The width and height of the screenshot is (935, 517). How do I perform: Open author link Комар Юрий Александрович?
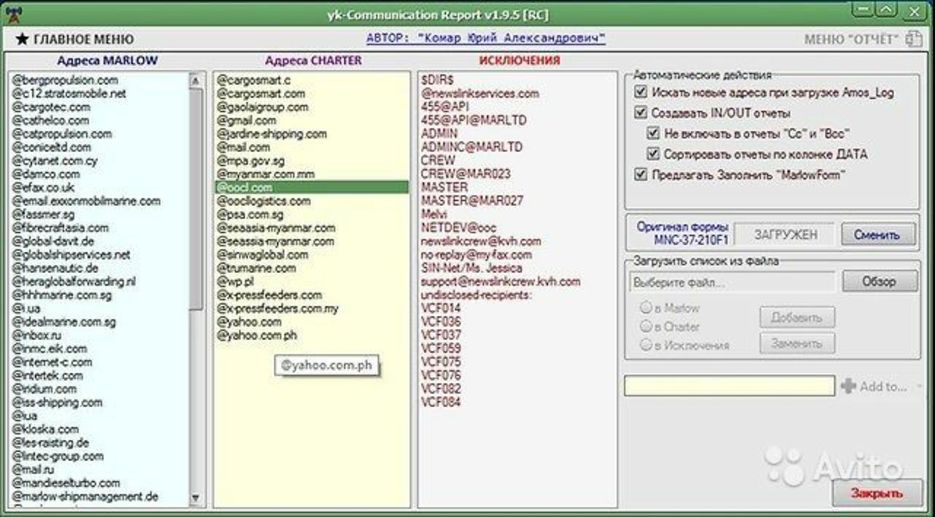coord(486,38)
